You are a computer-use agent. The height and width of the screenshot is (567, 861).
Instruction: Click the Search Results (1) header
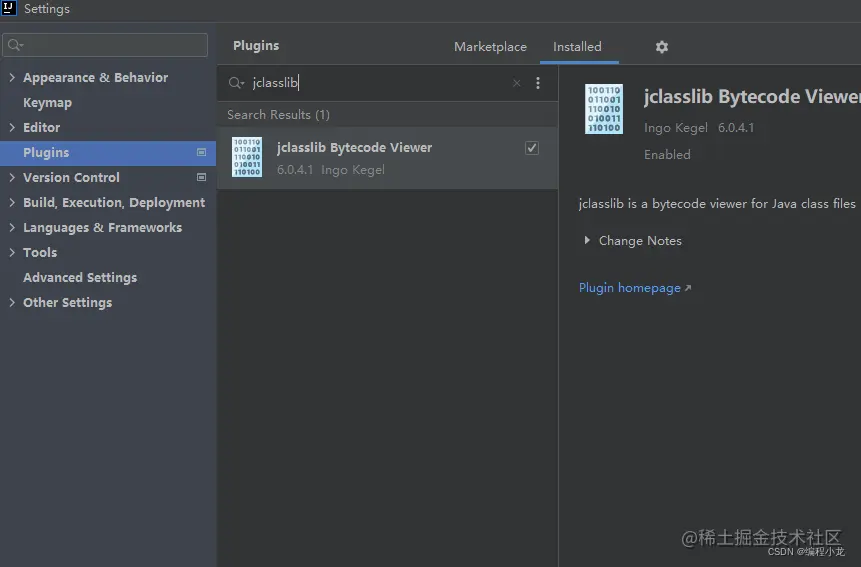[278, 115]
